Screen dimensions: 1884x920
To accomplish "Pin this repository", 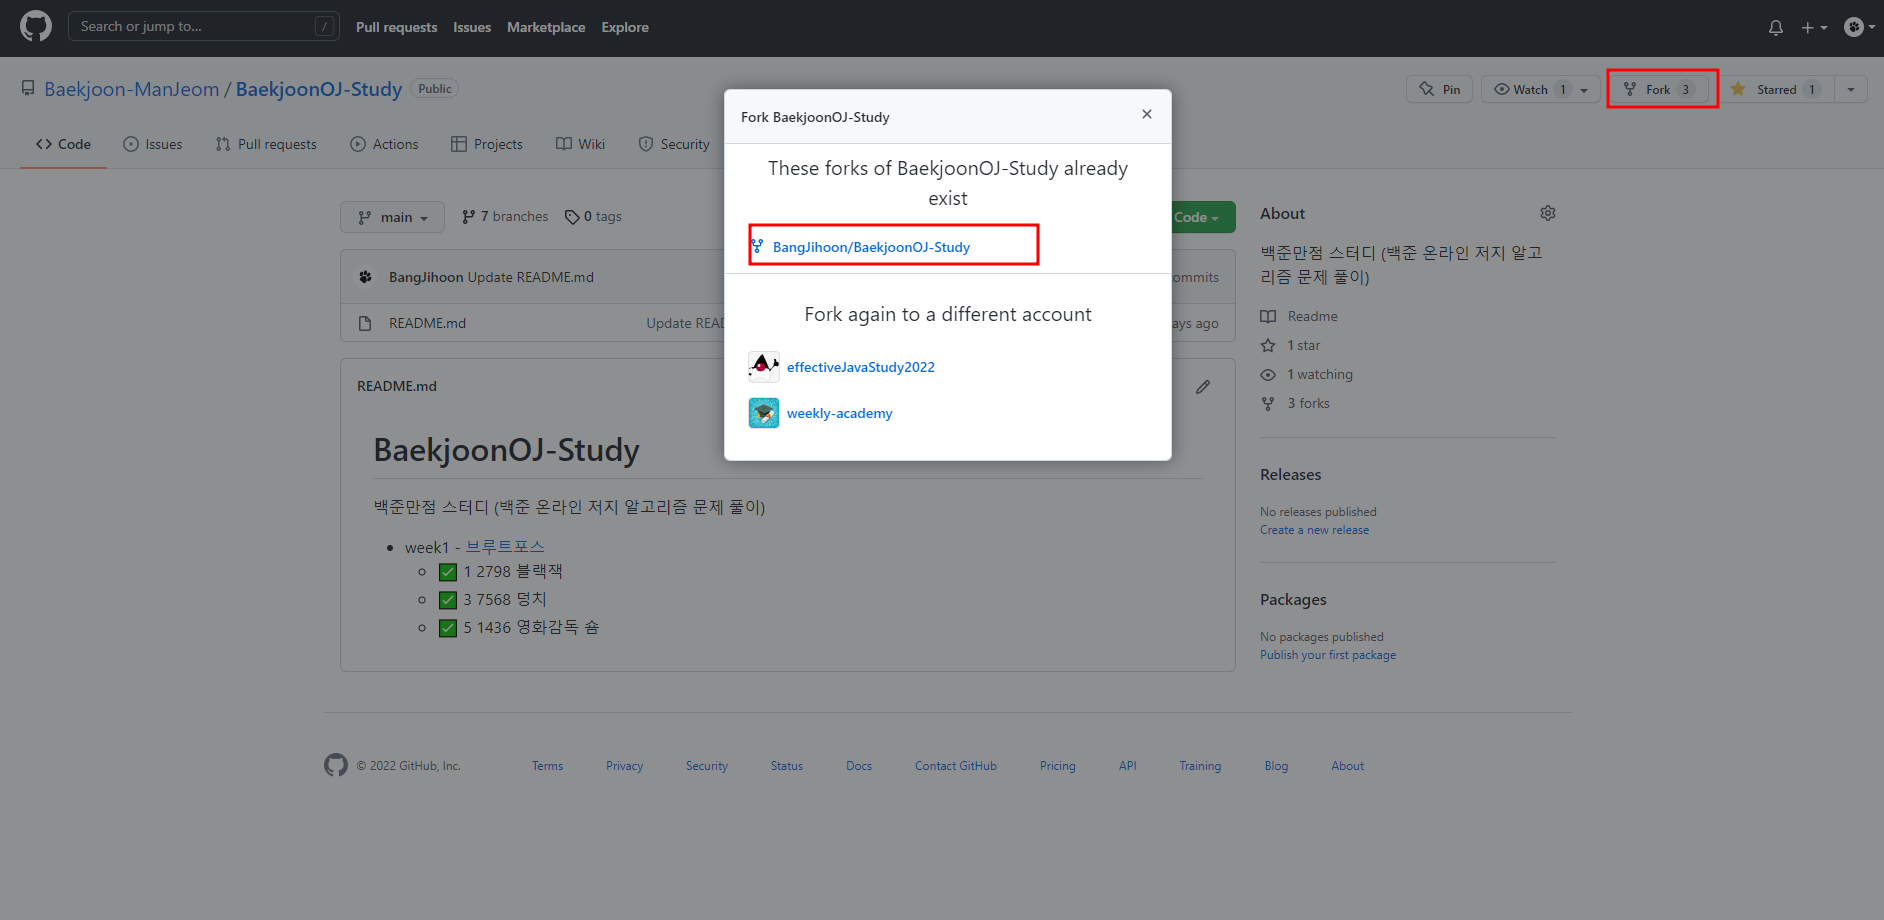I will 1439,89.
